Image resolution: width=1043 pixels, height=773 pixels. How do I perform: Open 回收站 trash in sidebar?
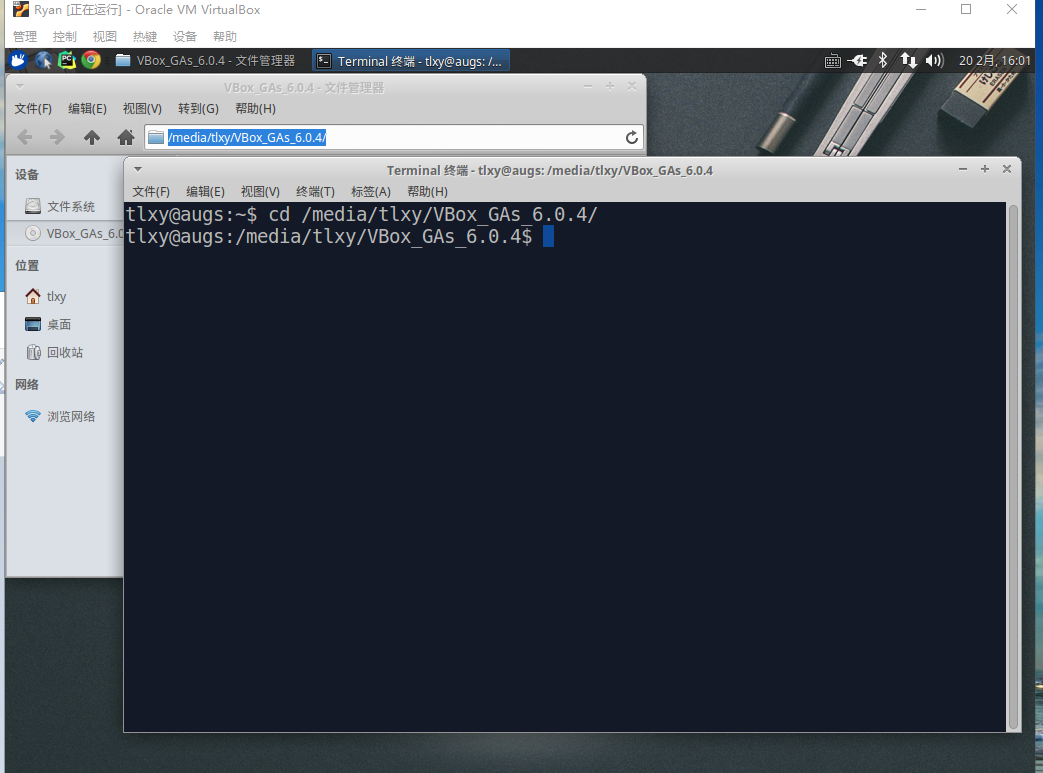coord(65,353)
